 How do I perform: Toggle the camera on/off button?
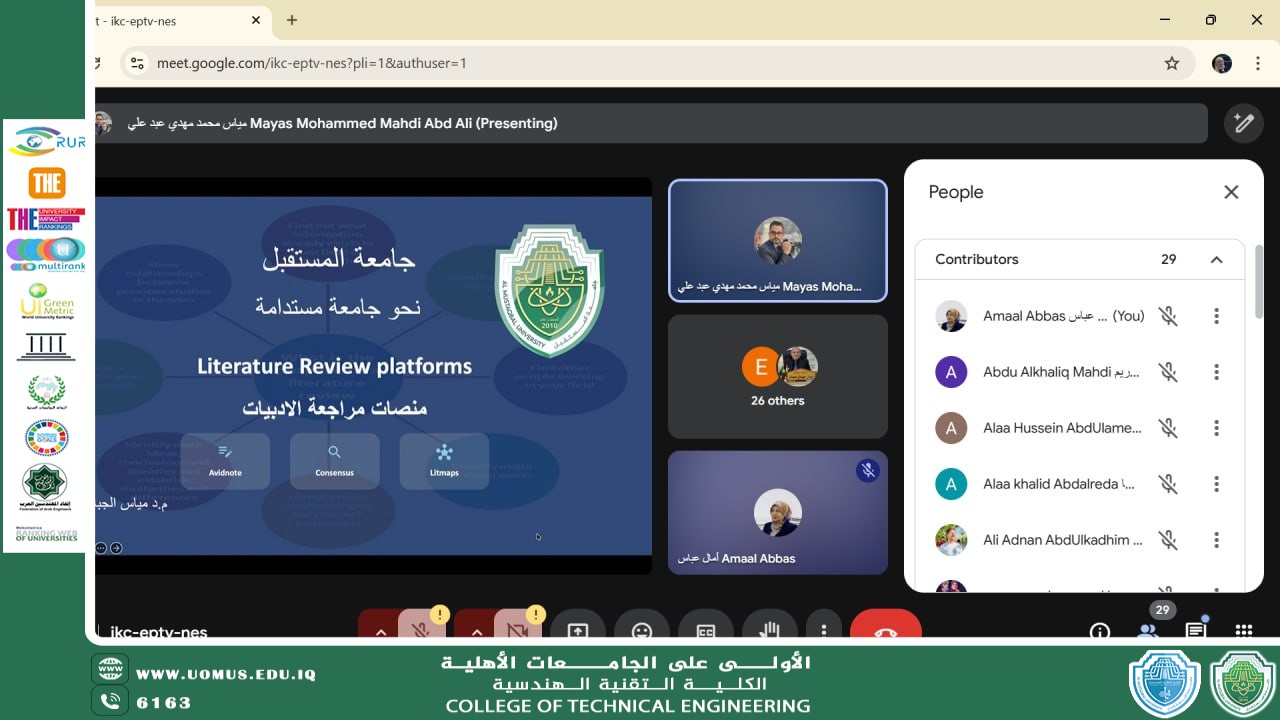coord(517,629)
